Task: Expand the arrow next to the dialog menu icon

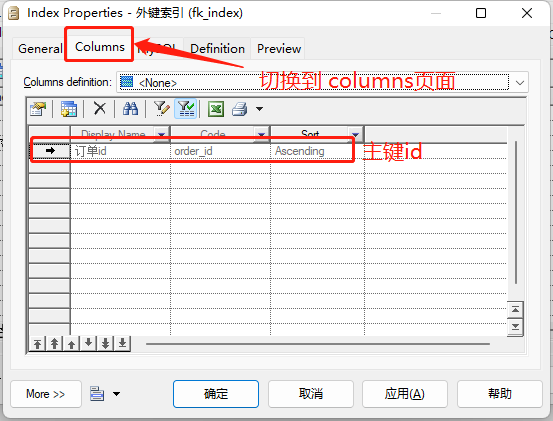Action: [116, 394]
